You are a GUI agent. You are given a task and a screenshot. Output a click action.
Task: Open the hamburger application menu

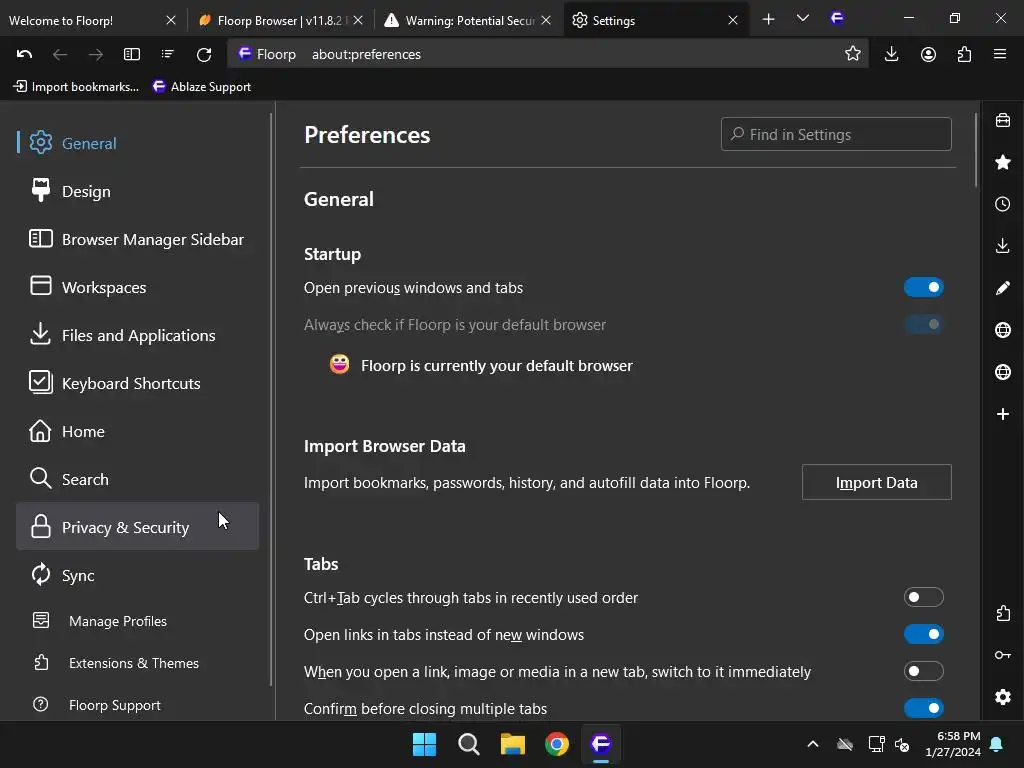tap(1000, 54)
